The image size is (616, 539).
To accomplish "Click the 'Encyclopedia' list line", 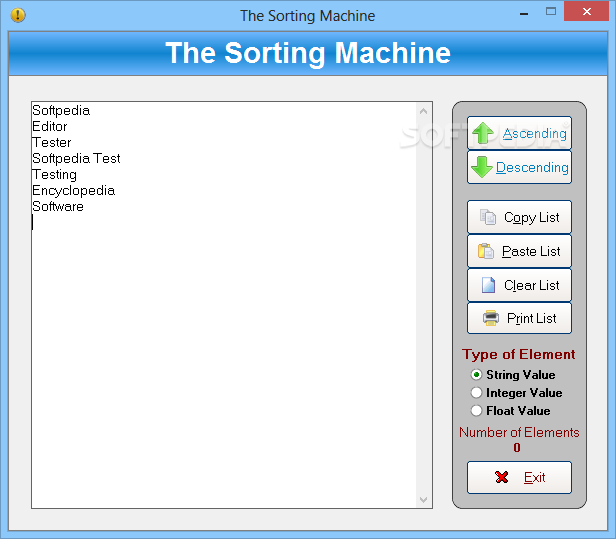I will tap(73, 191).
